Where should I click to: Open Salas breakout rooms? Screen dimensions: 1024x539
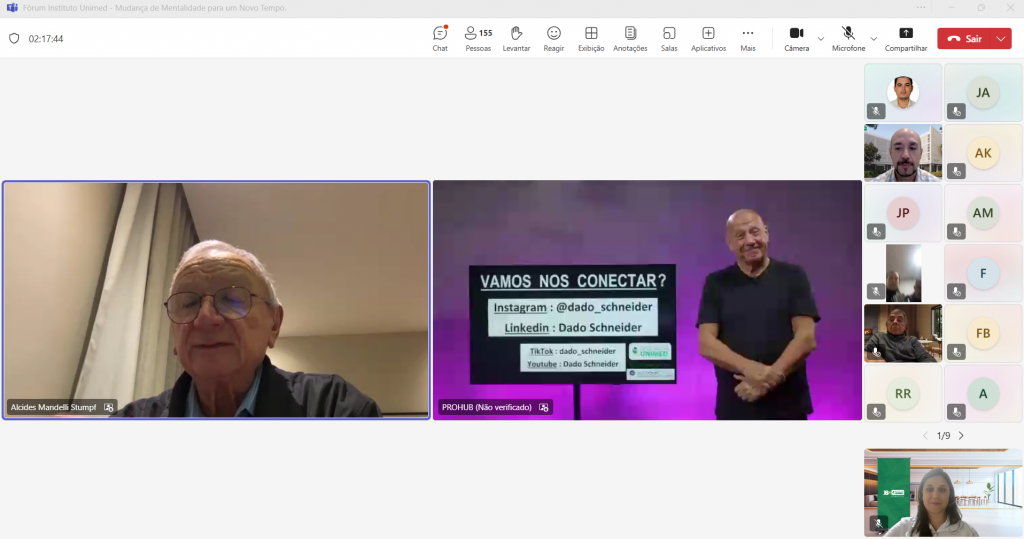point(669,39)
